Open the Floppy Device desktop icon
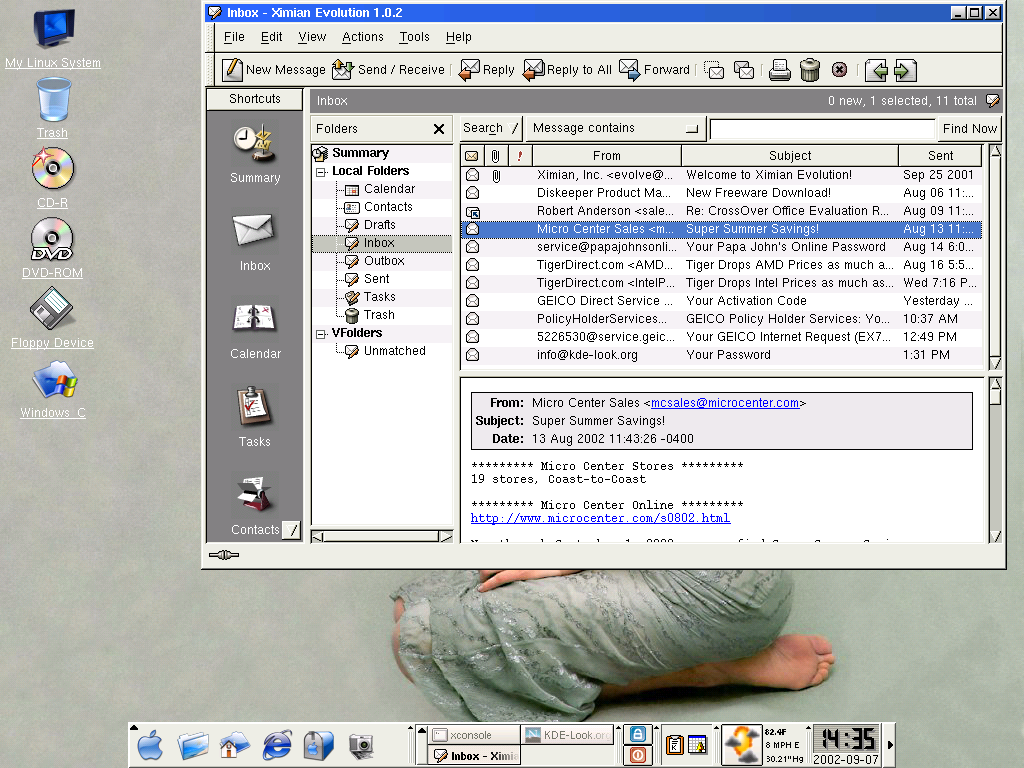Image resolution: width=1024 pixels, height=768 pixels. click(52, 319)
